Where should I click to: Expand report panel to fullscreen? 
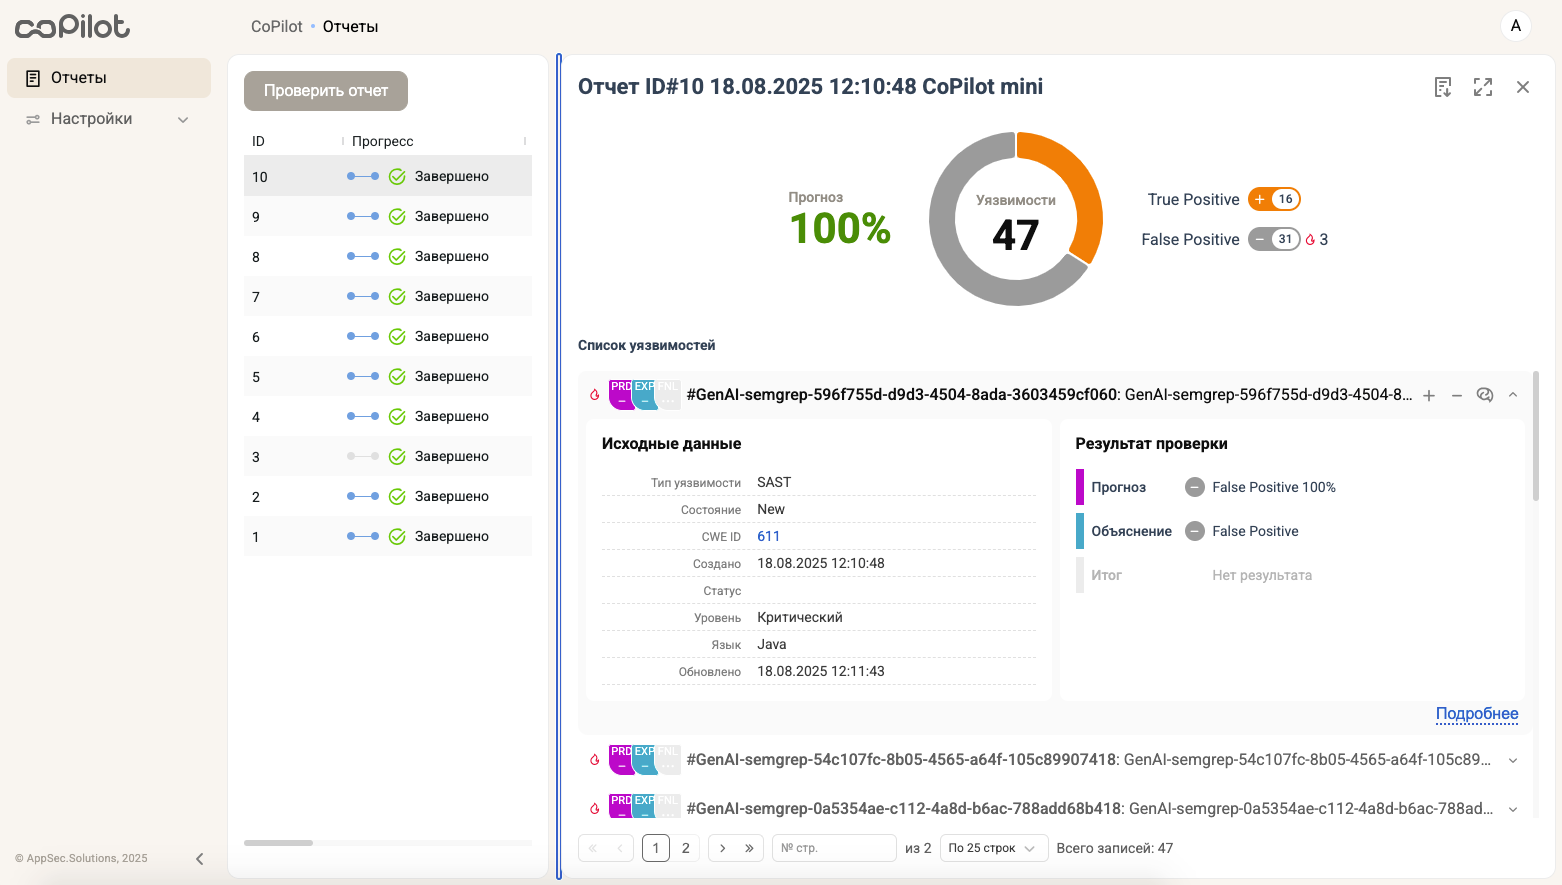pyautogui.click(x=1483, y=87)
